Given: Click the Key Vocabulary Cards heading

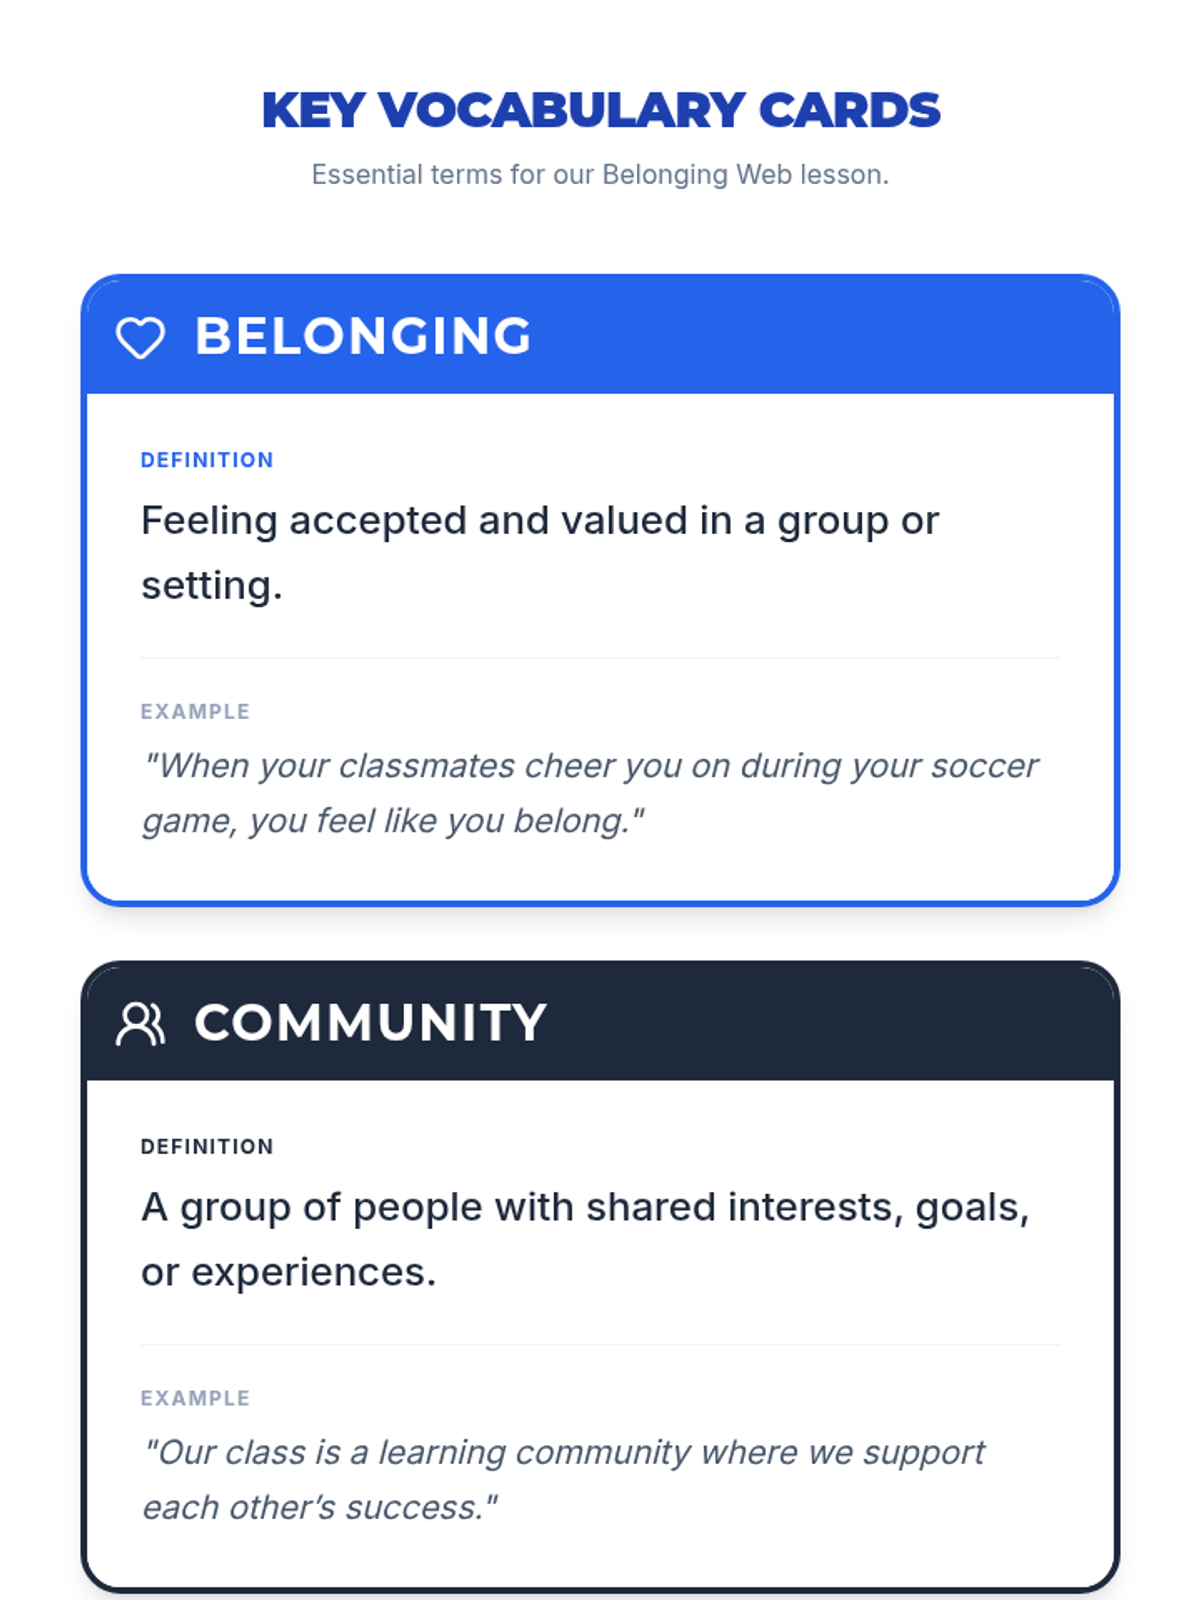Looking at the screenshot, I should tap(600, 110).
